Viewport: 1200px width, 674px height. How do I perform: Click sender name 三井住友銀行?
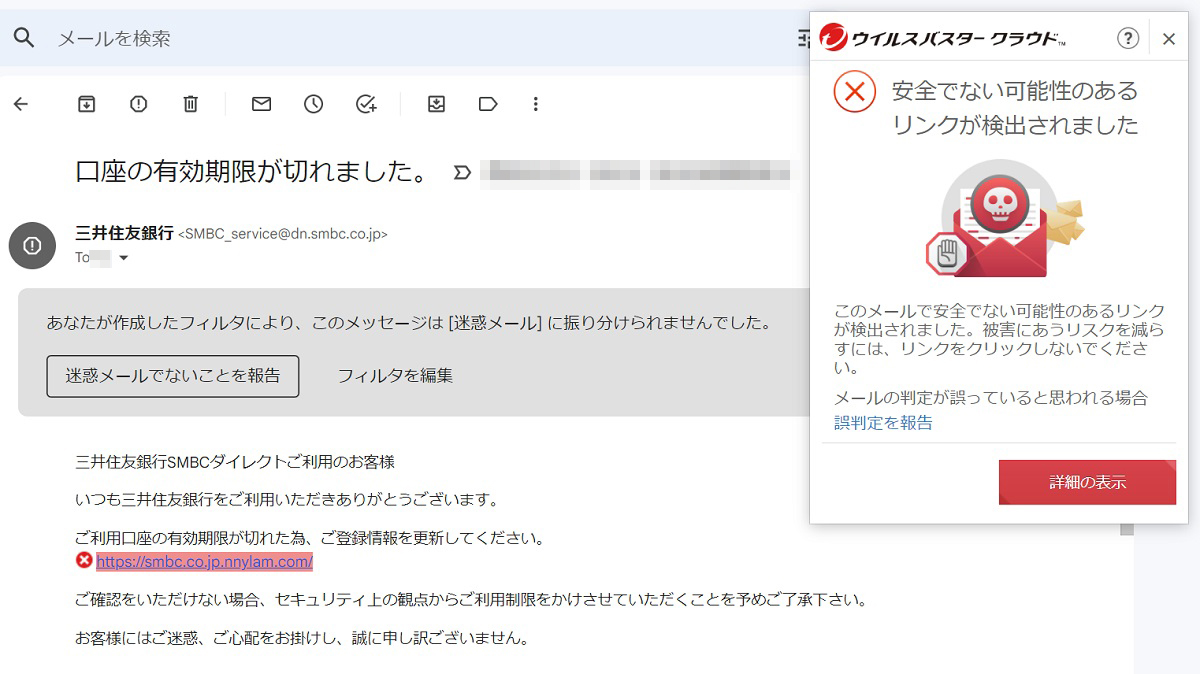point(124,233)
